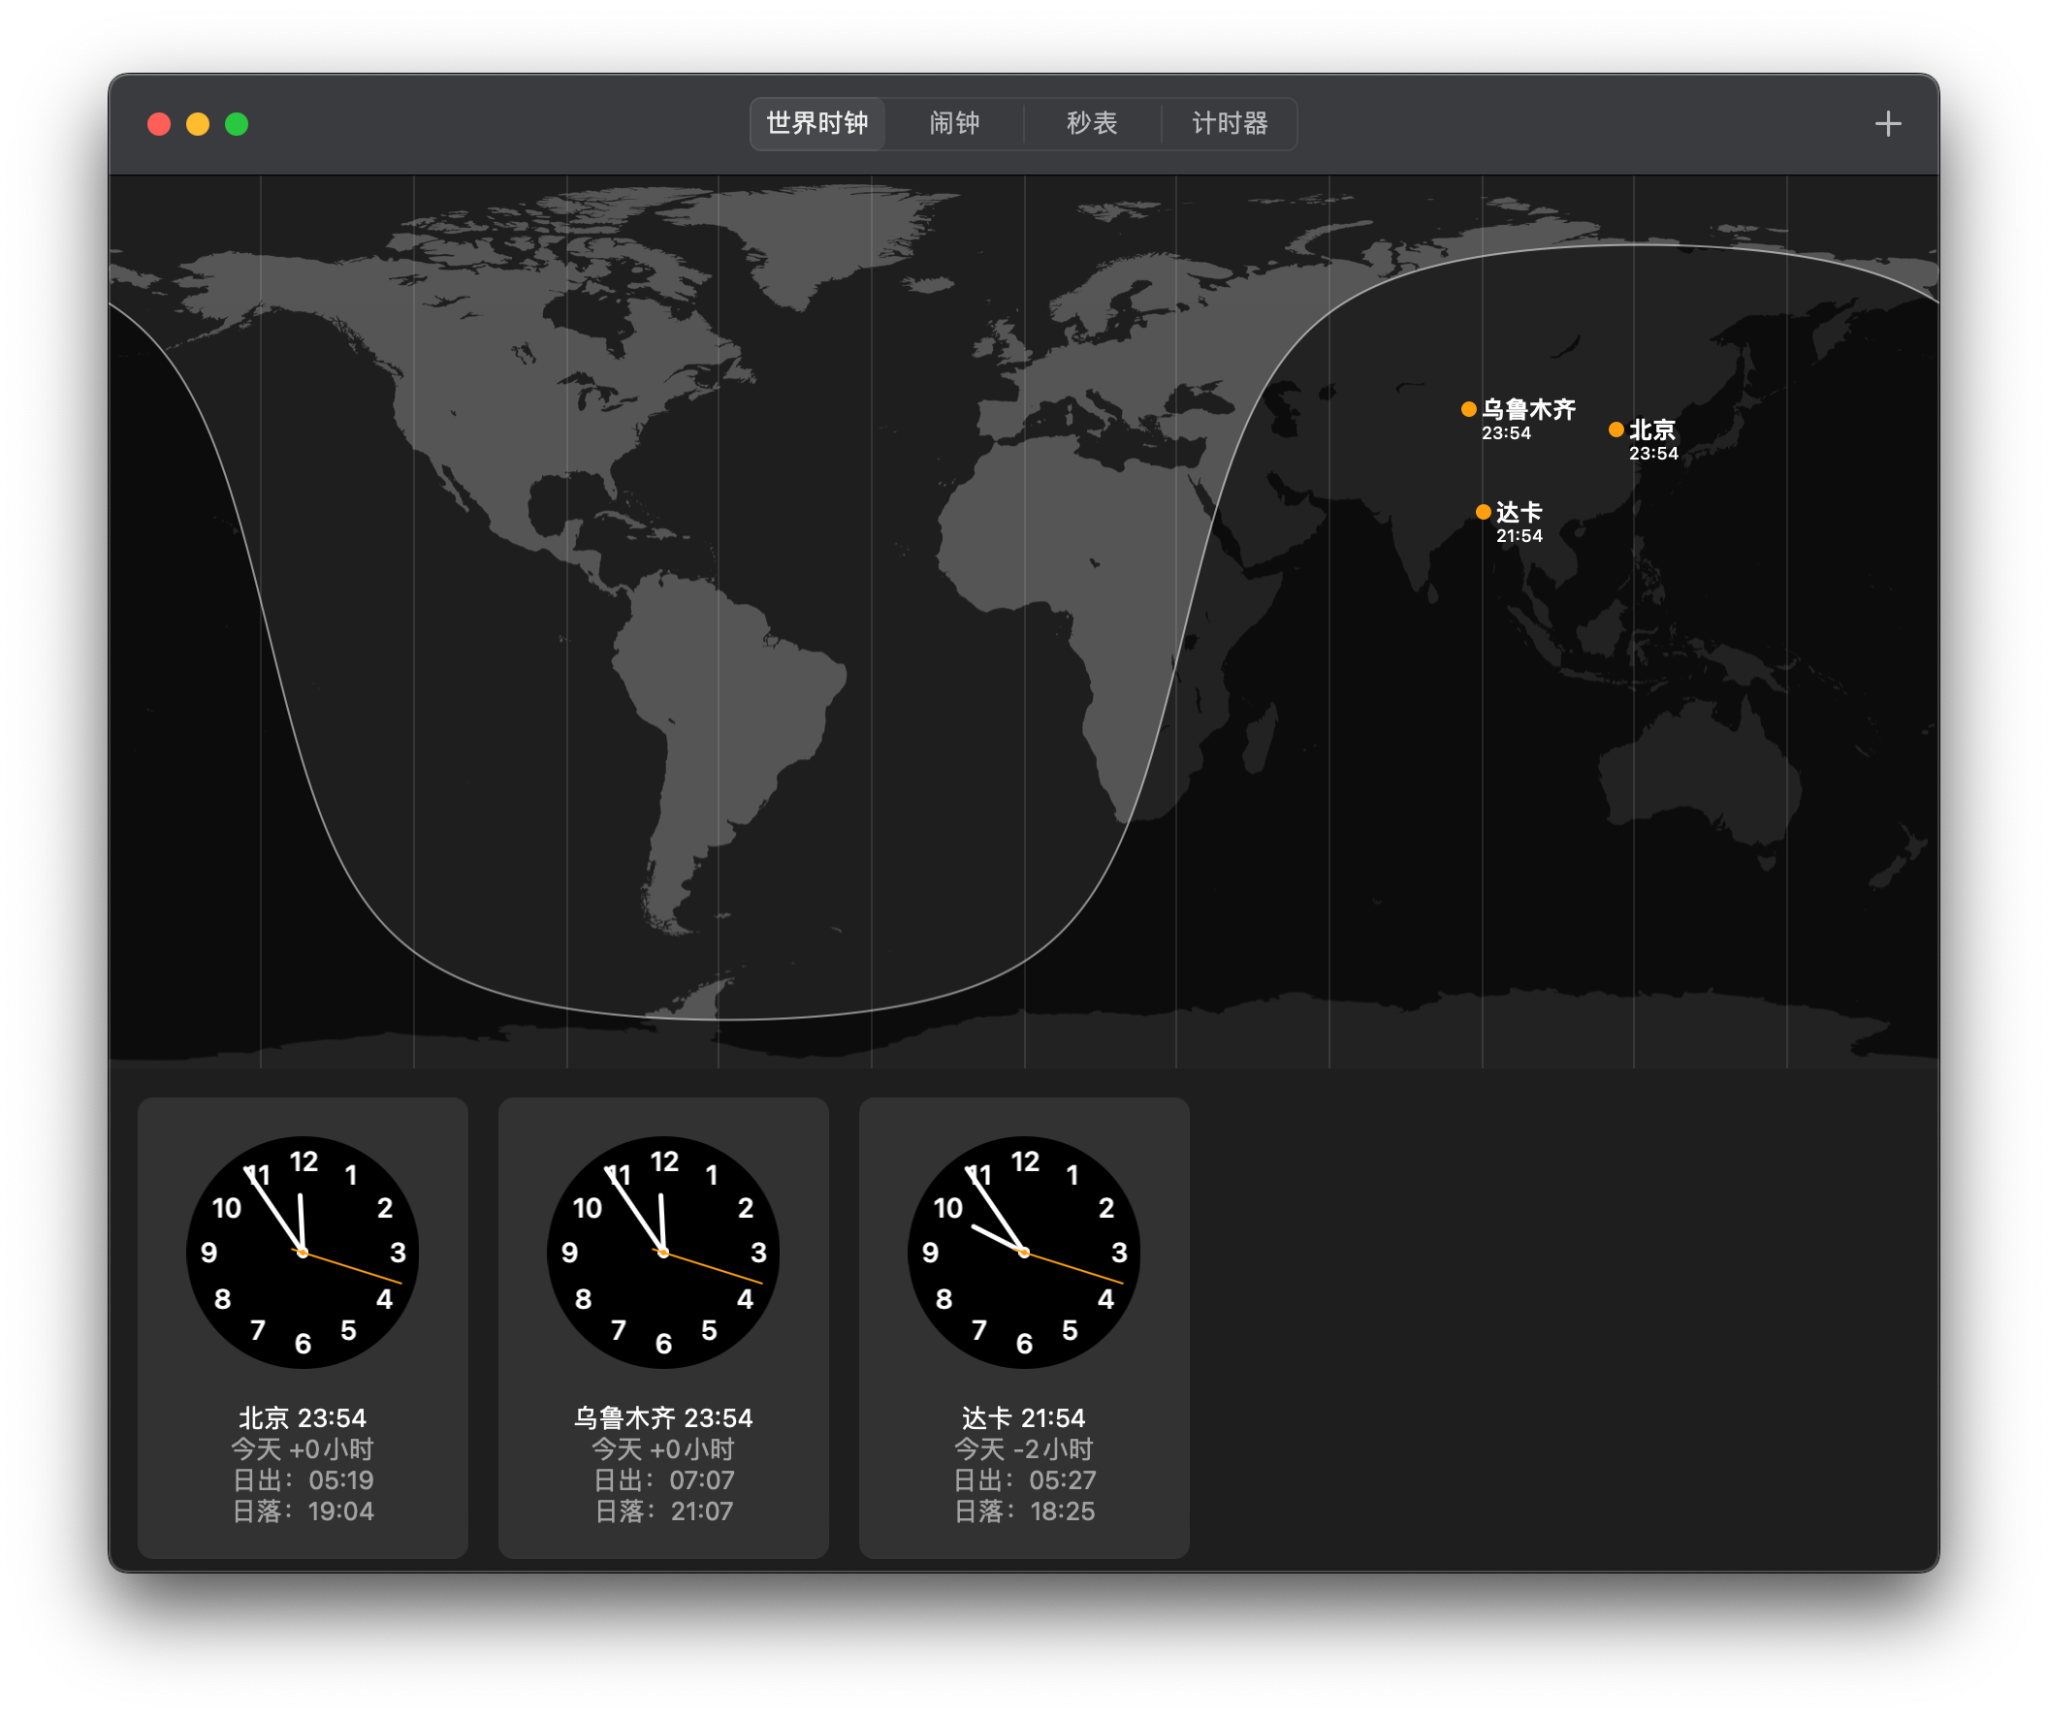
Task: Click the orange 北京 pin on the map
Action: 1616,430
